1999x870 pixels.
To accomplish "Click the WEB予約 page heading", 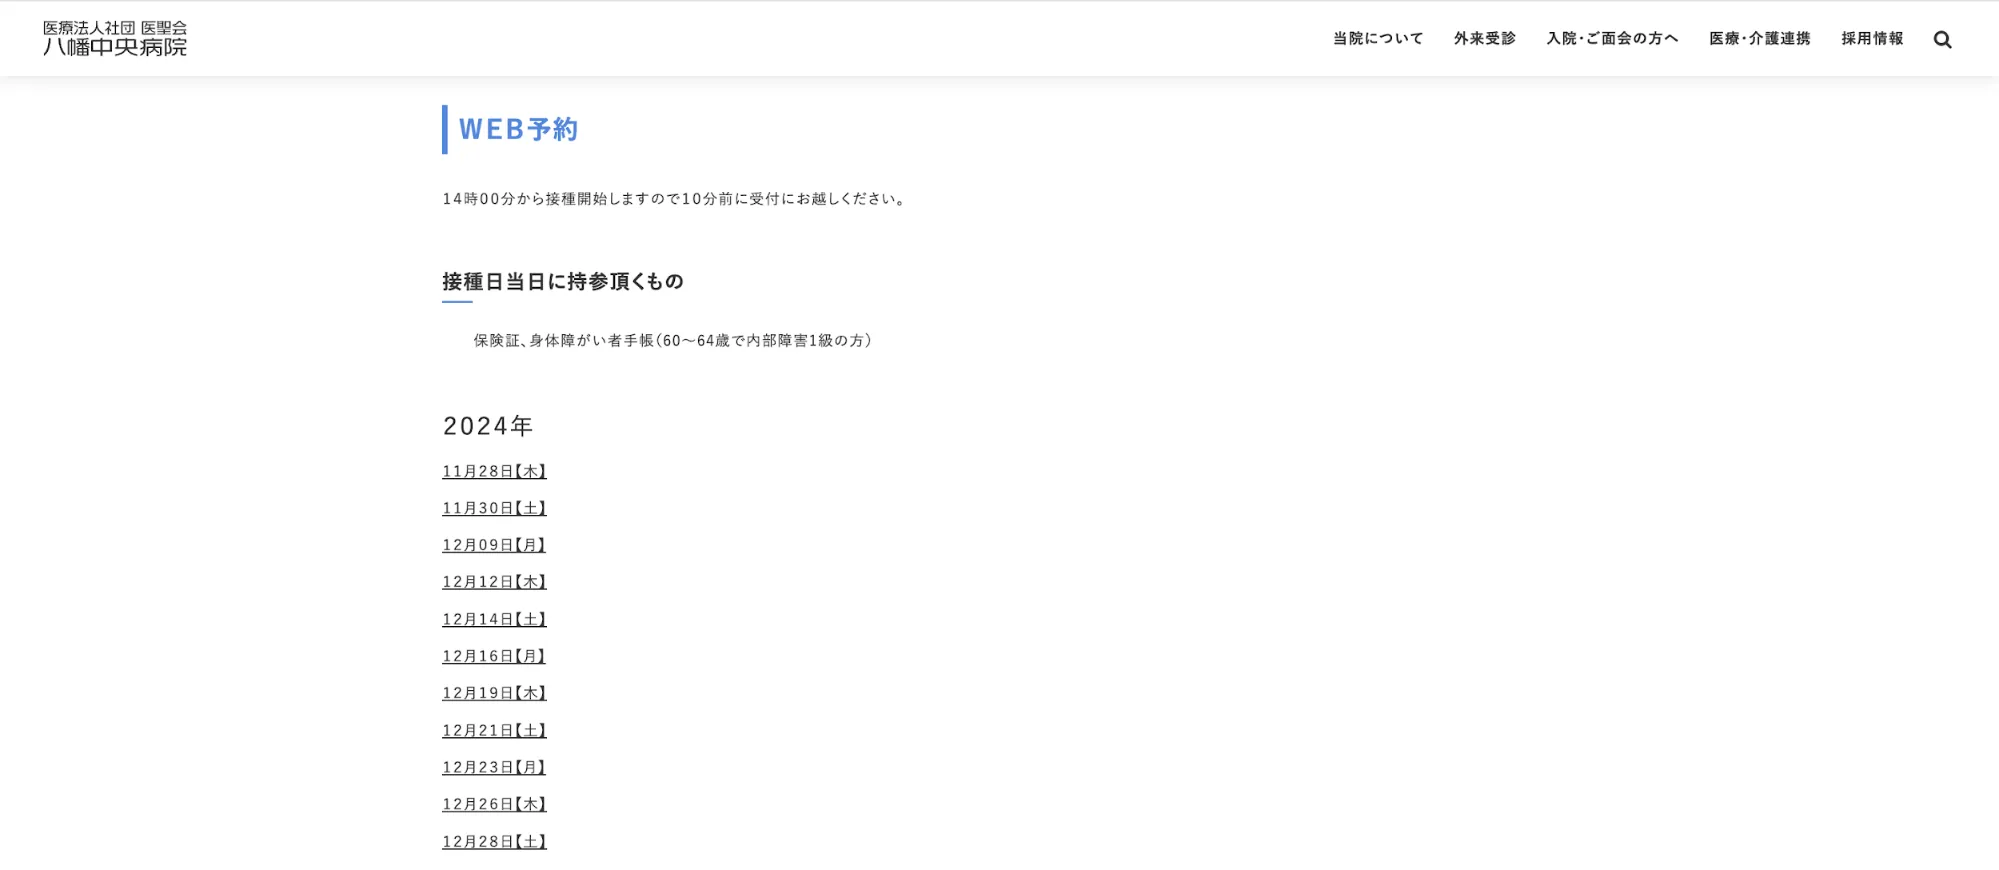I will pyautogui.click(x=518, y=130).
